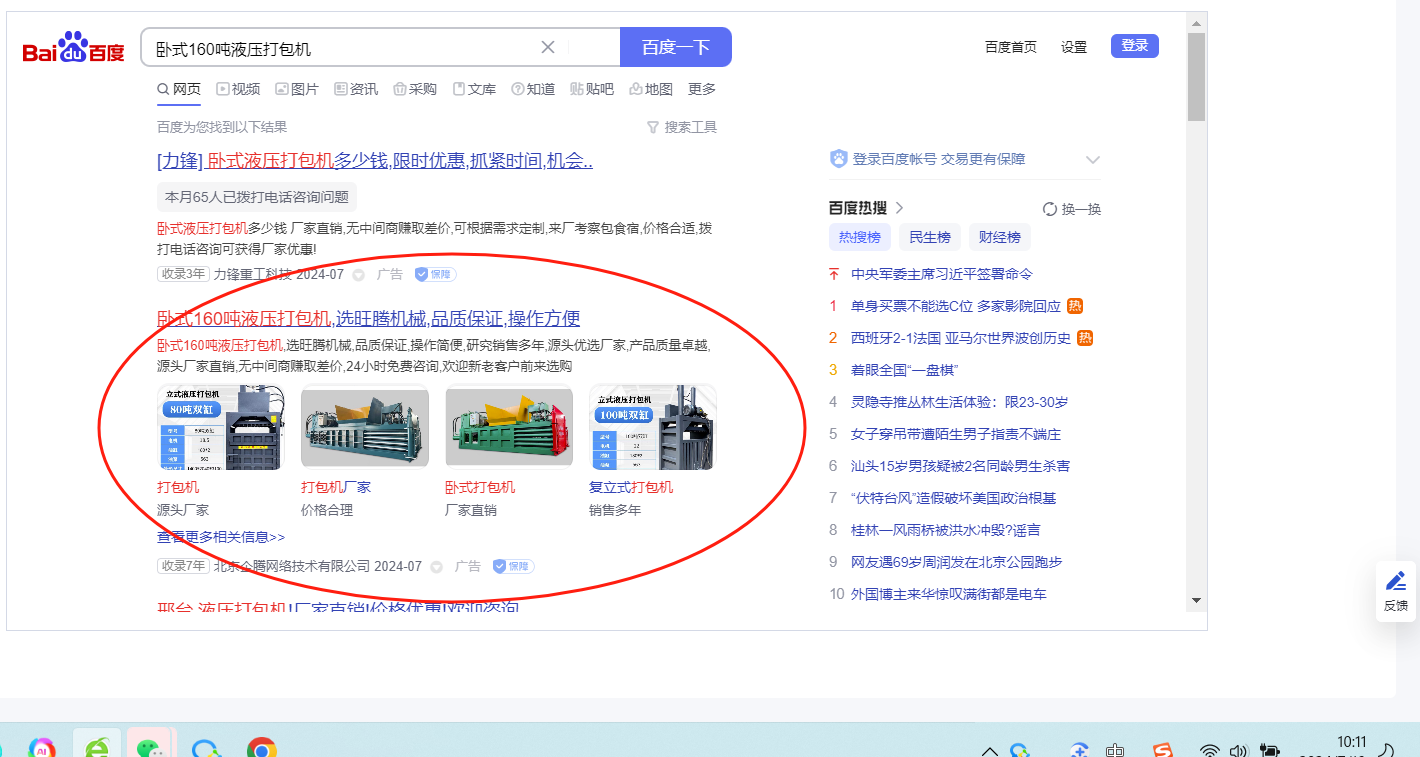Open the 查看更多相关信息 link
Screen dimensions: 1420x757
[x=221, y=537]
